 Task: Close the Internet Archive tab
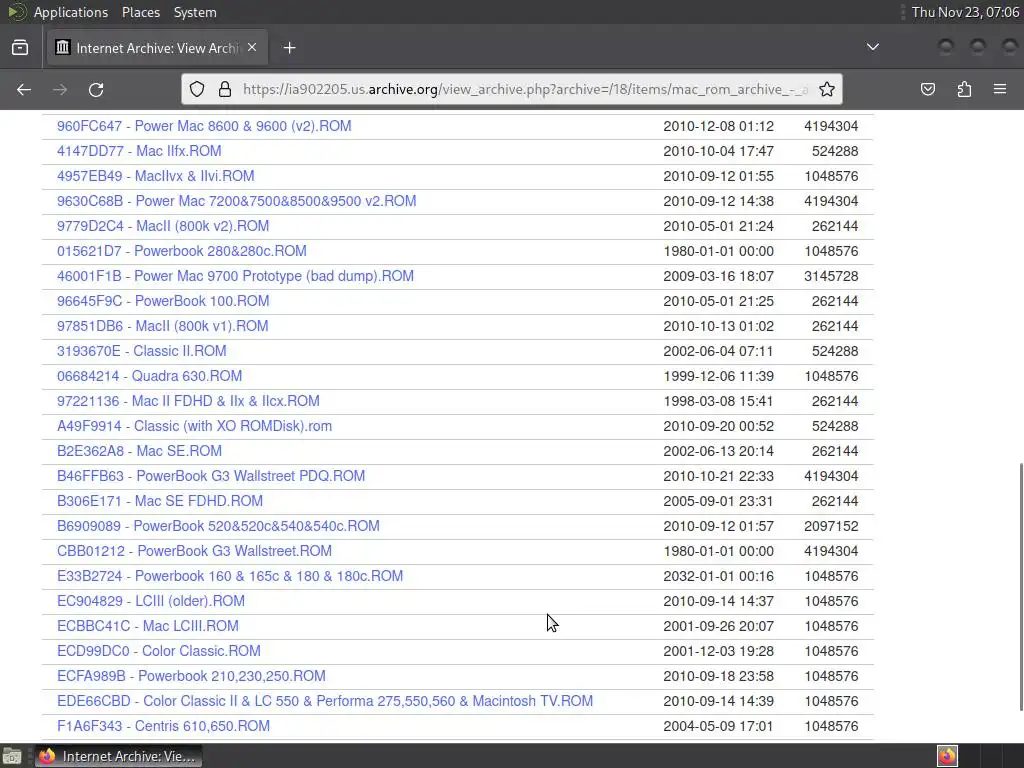click(252, 47)
